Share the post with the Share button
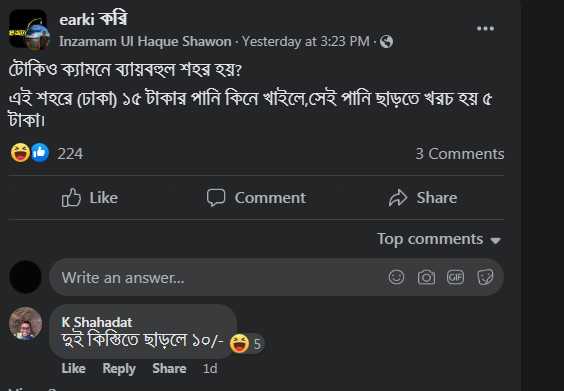564x391 pixels. pyautogui.click(x=423, y=197)
